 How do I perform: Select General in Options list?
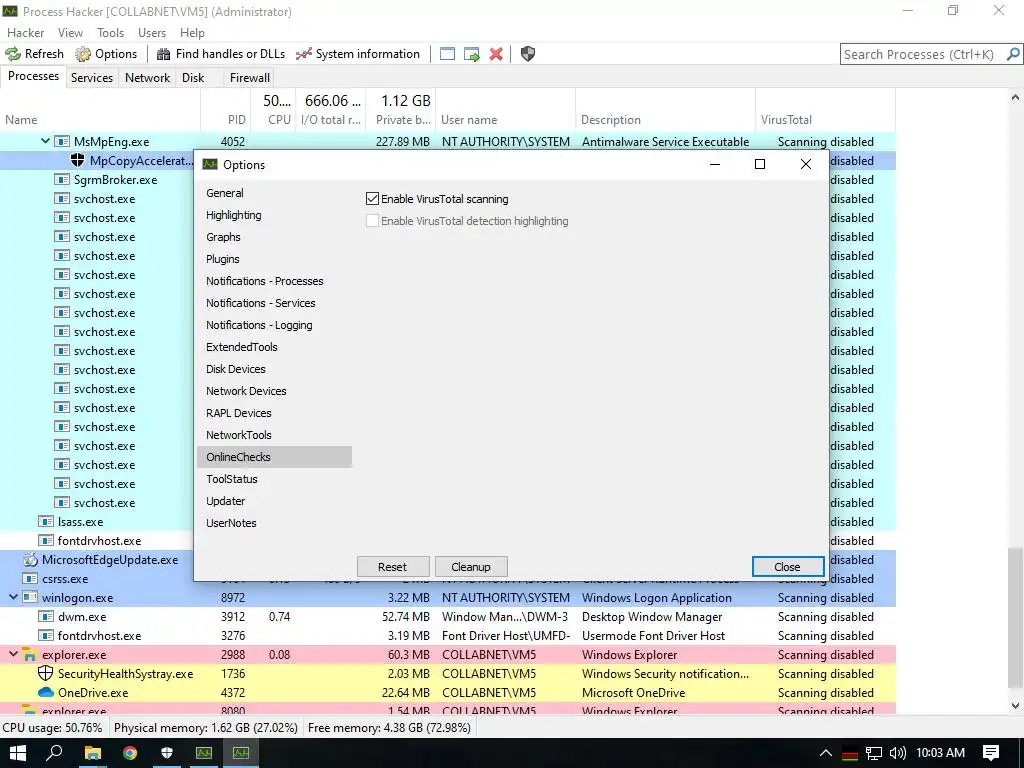(x=225, y=193)
